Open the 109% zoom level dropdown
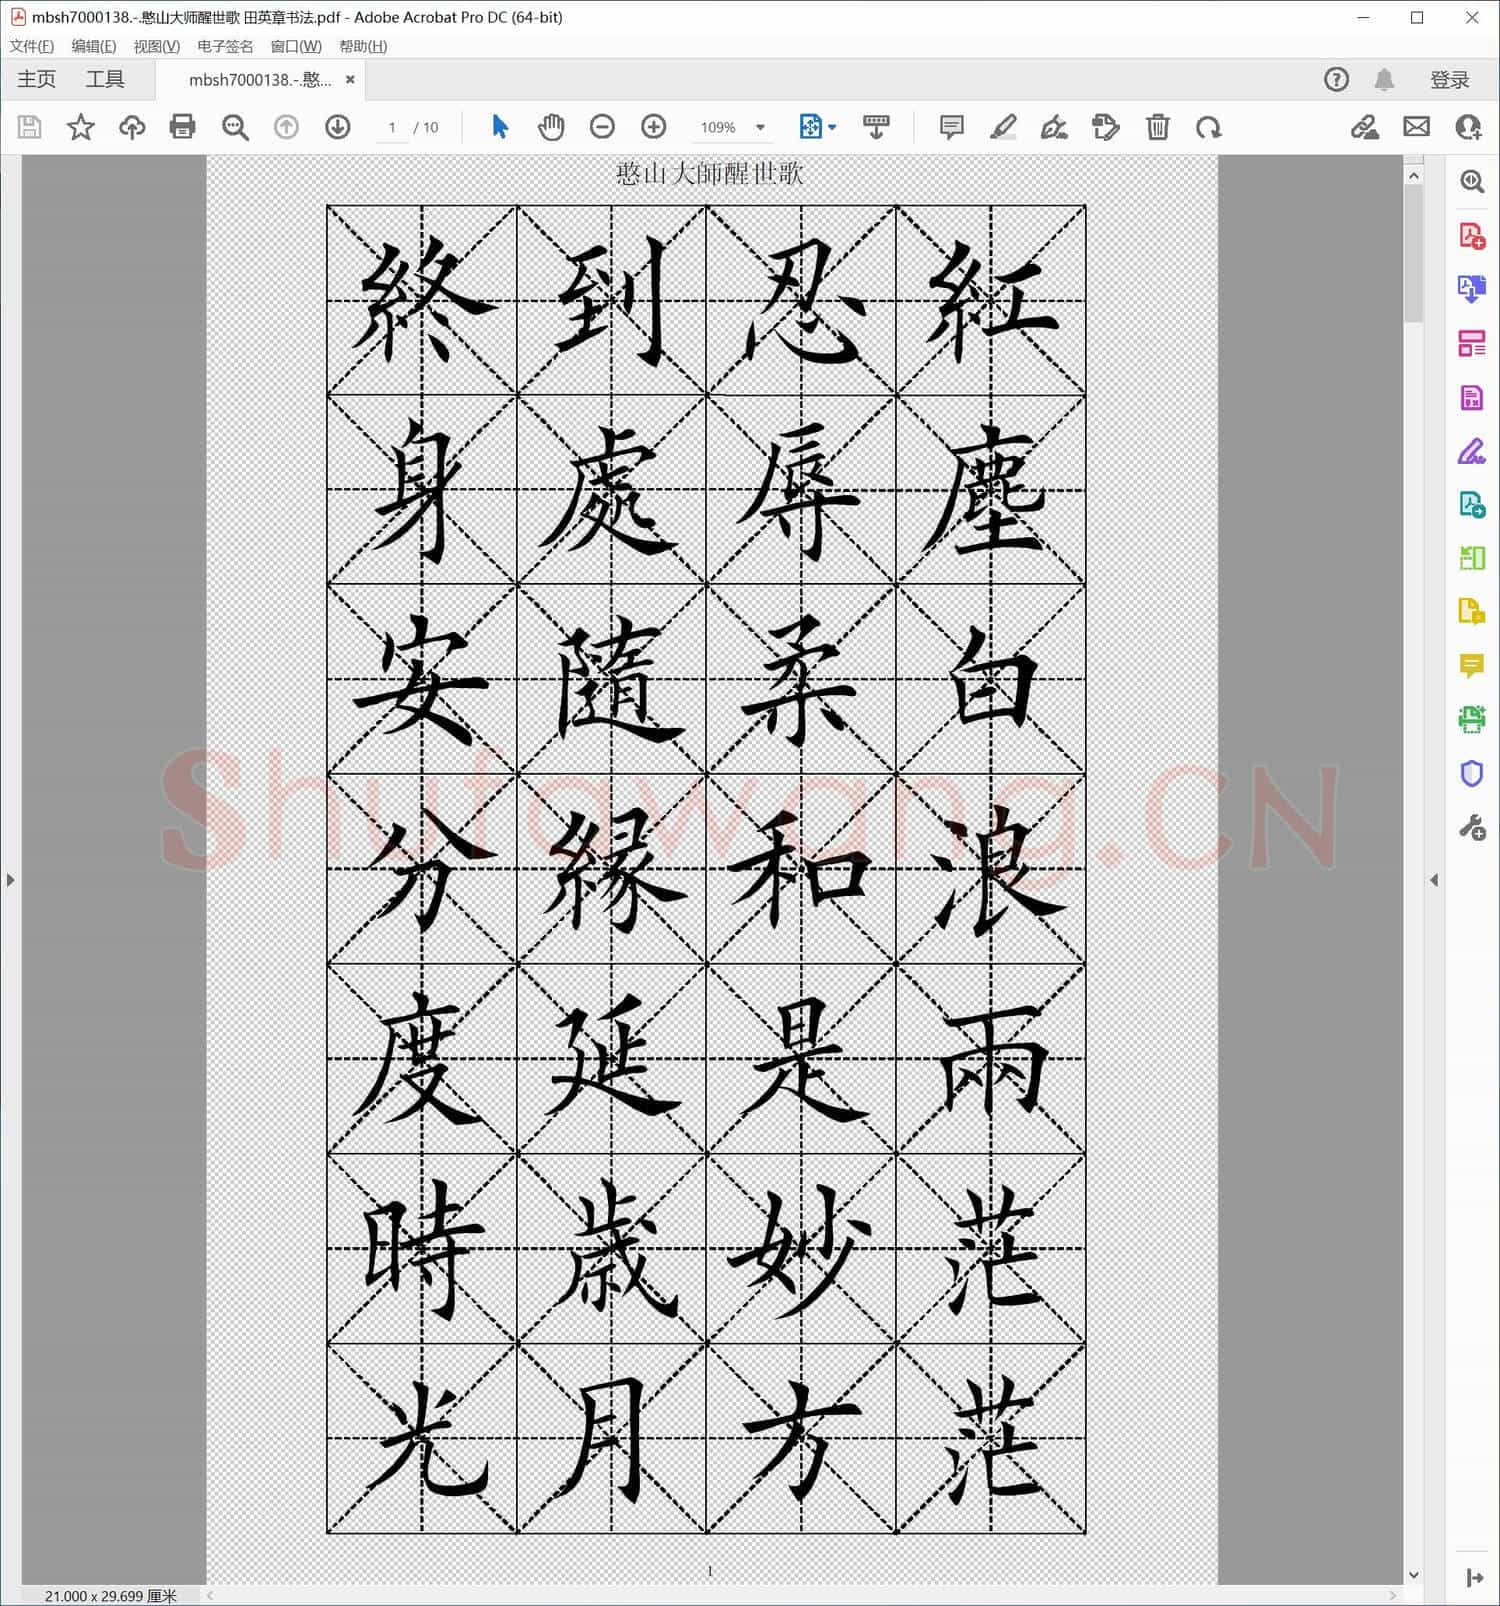 [x=760, y=128]
